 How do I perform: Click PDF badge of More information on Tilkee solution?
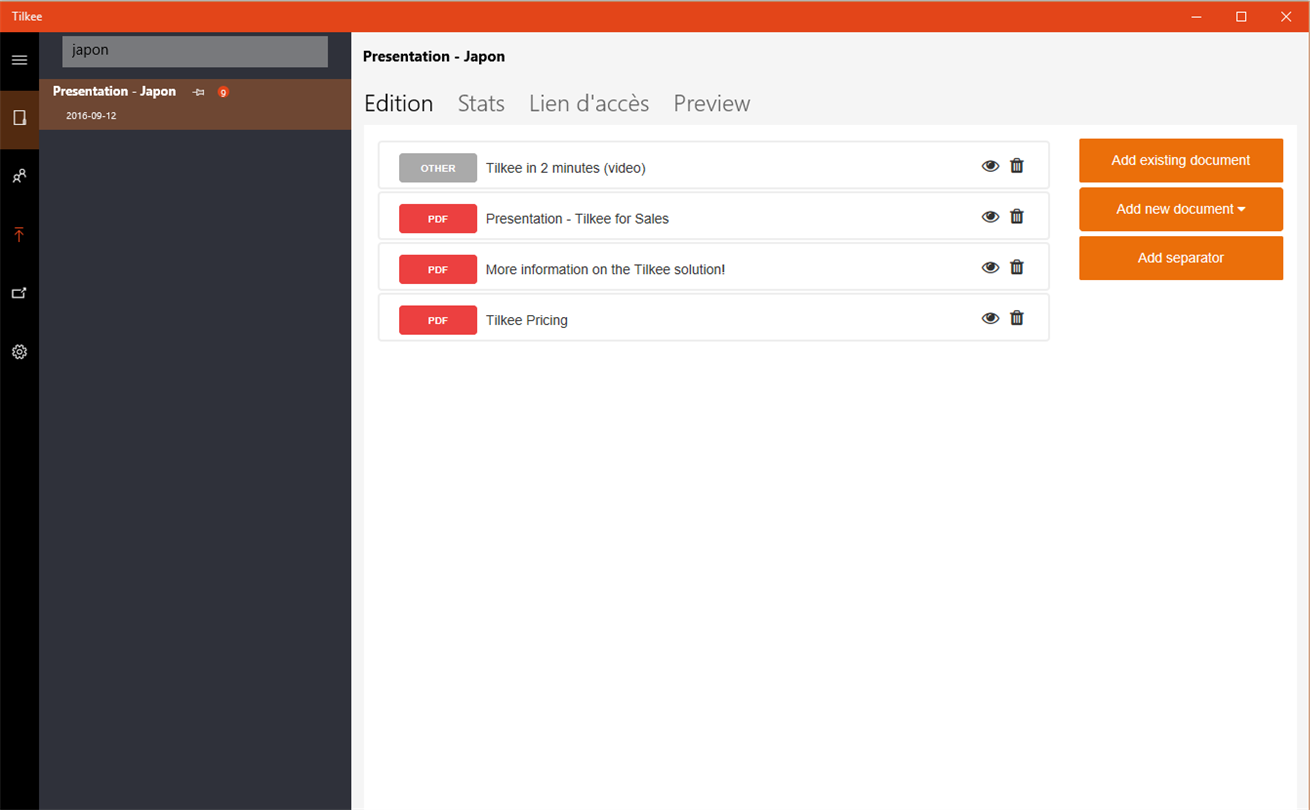click(438, 269)
